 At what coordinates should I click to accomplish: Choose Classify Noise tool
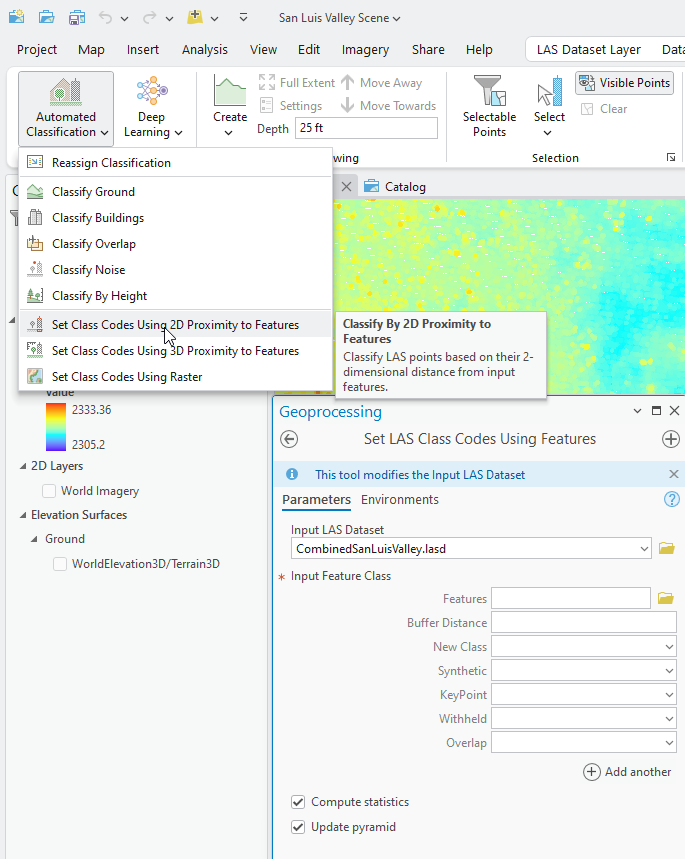pos(175,270)
